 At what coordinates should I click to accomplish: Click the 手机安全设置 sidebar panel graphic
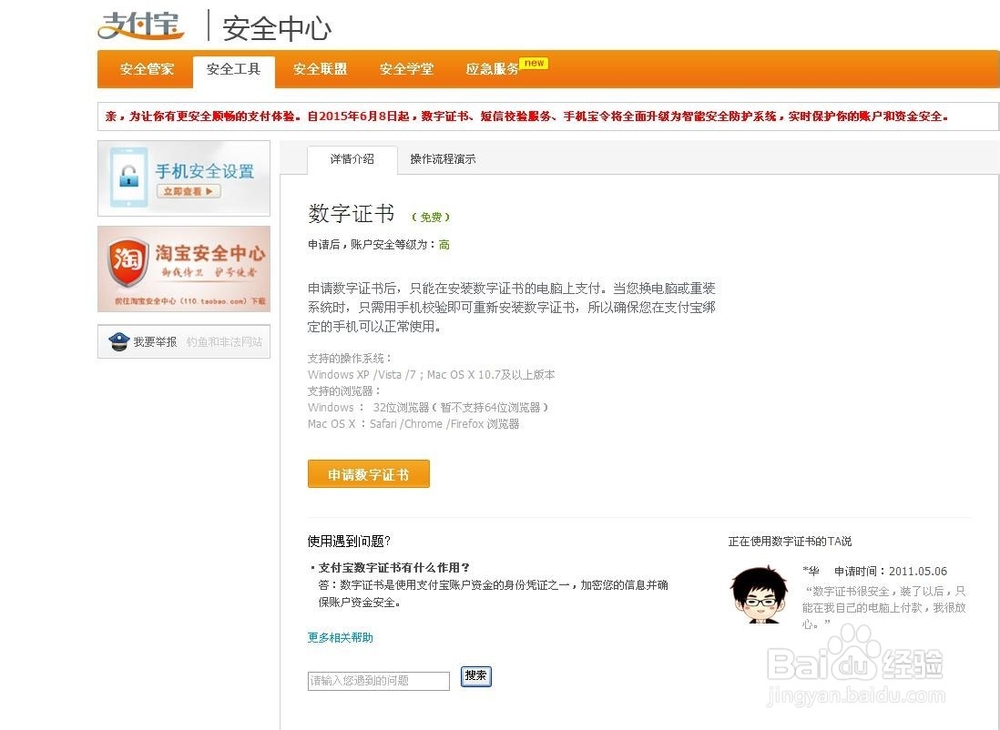[x=184, y=177]
